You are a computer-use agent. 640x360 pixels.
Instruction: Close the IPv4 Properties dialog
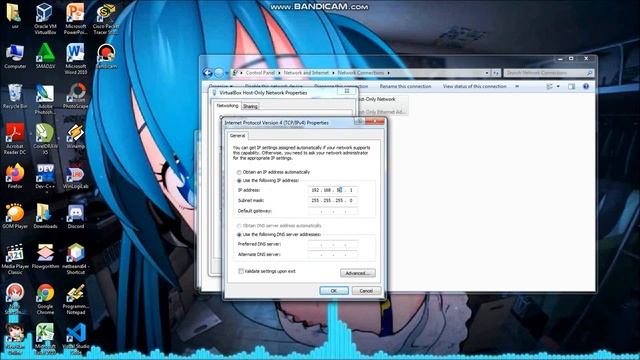(375, 122)
